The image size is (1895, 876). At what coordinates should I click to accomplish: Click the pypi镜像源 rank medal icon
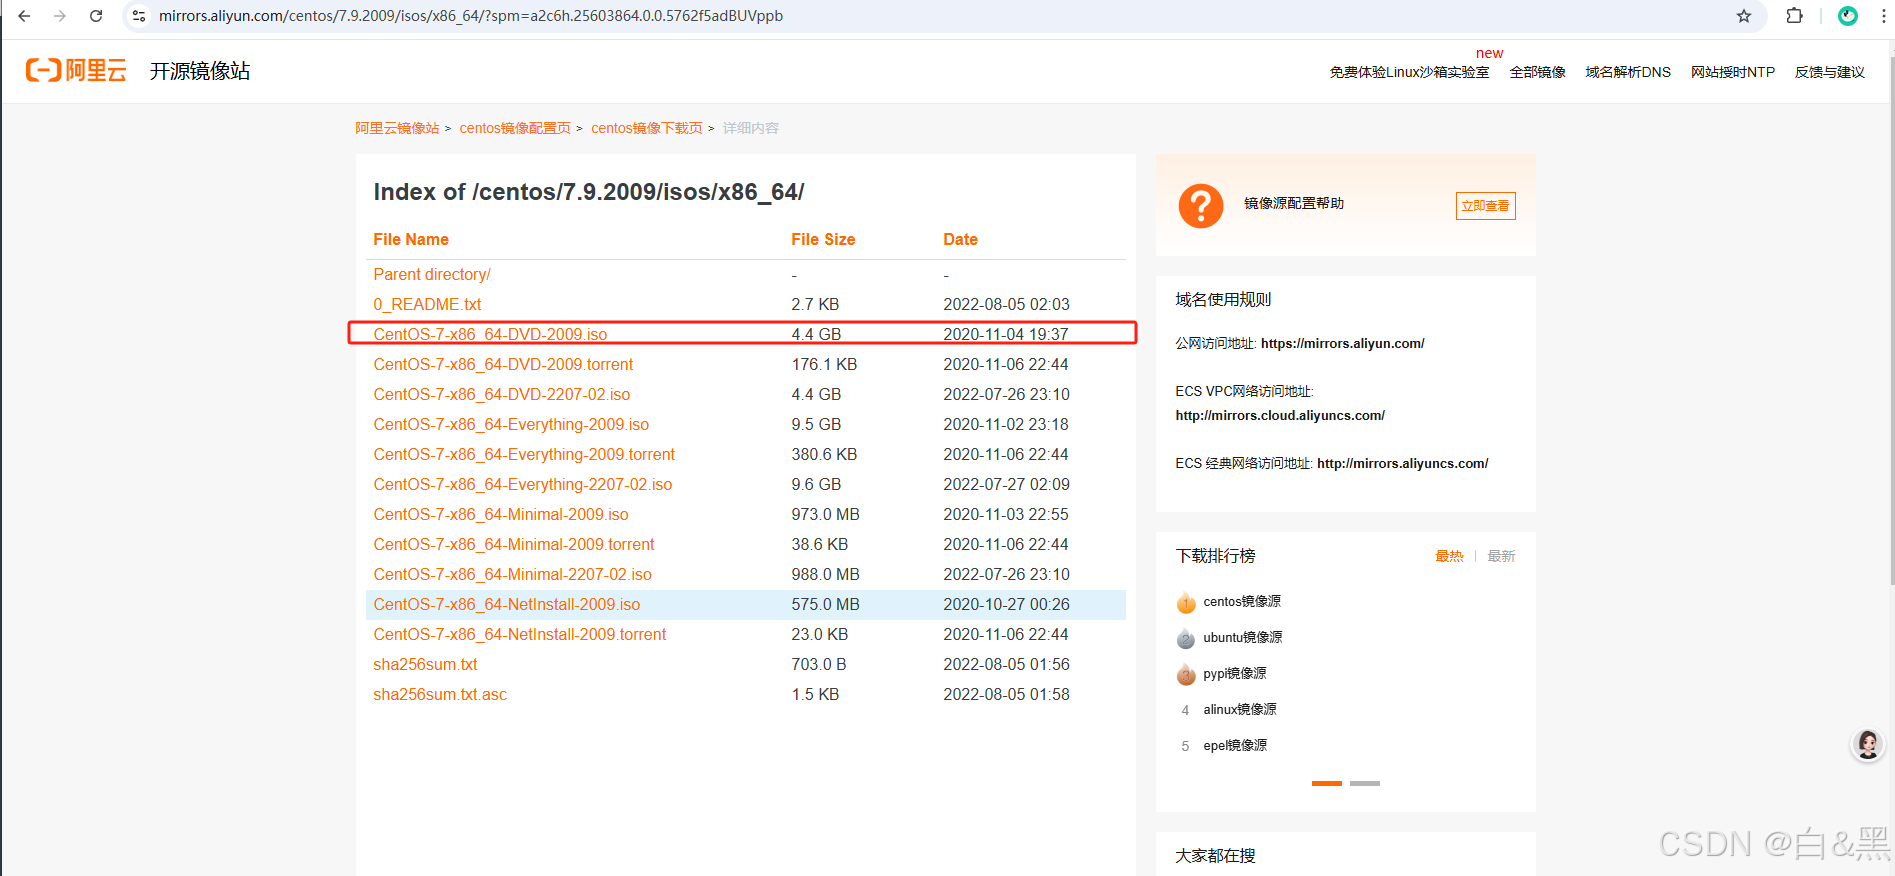1186,674
